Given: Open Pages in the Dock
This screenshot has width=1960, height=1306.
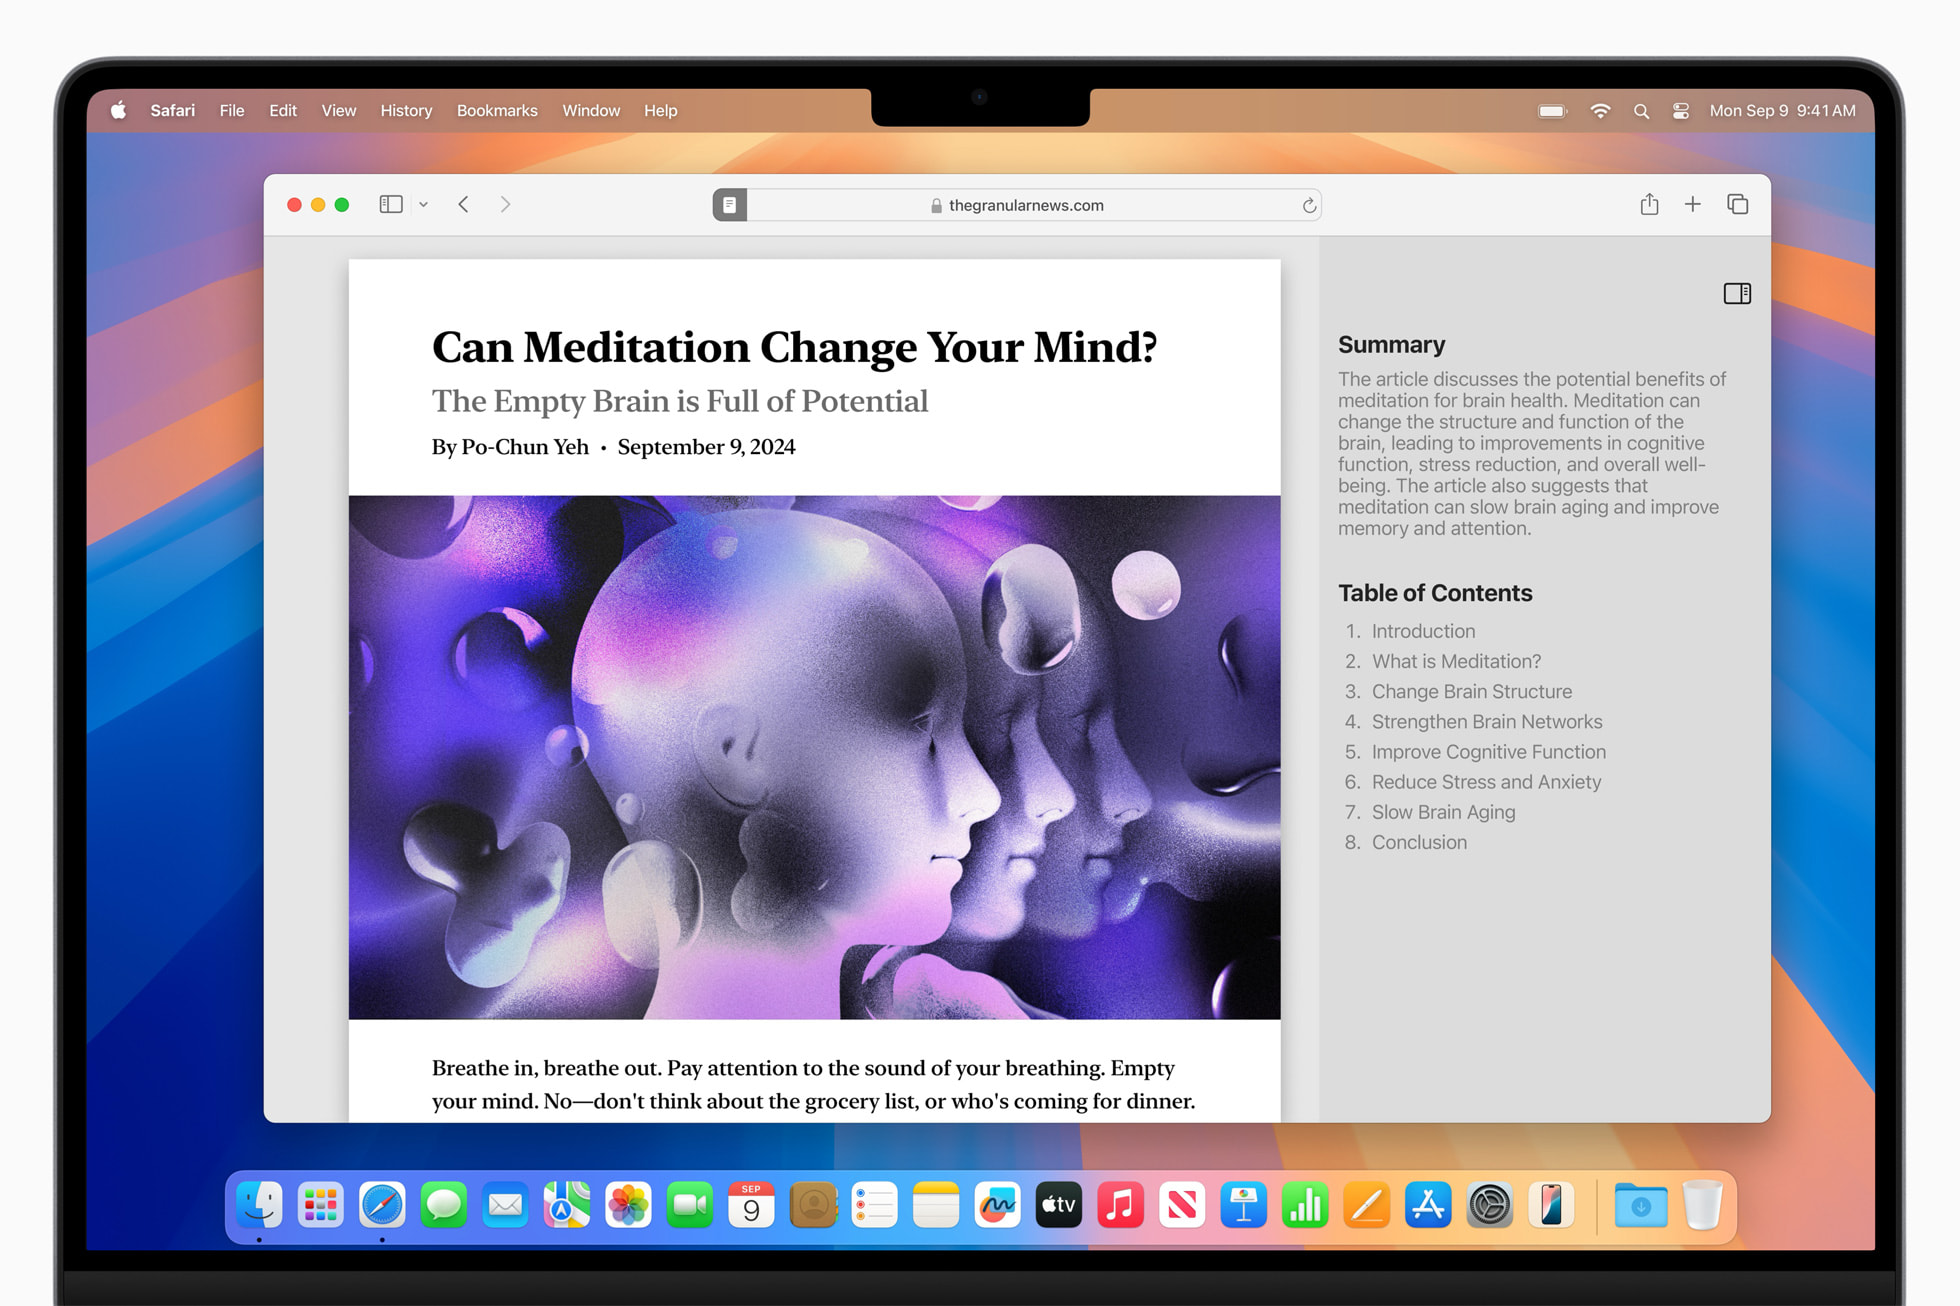Looking at the screenshot, I should click(x=1366, y=1205).
